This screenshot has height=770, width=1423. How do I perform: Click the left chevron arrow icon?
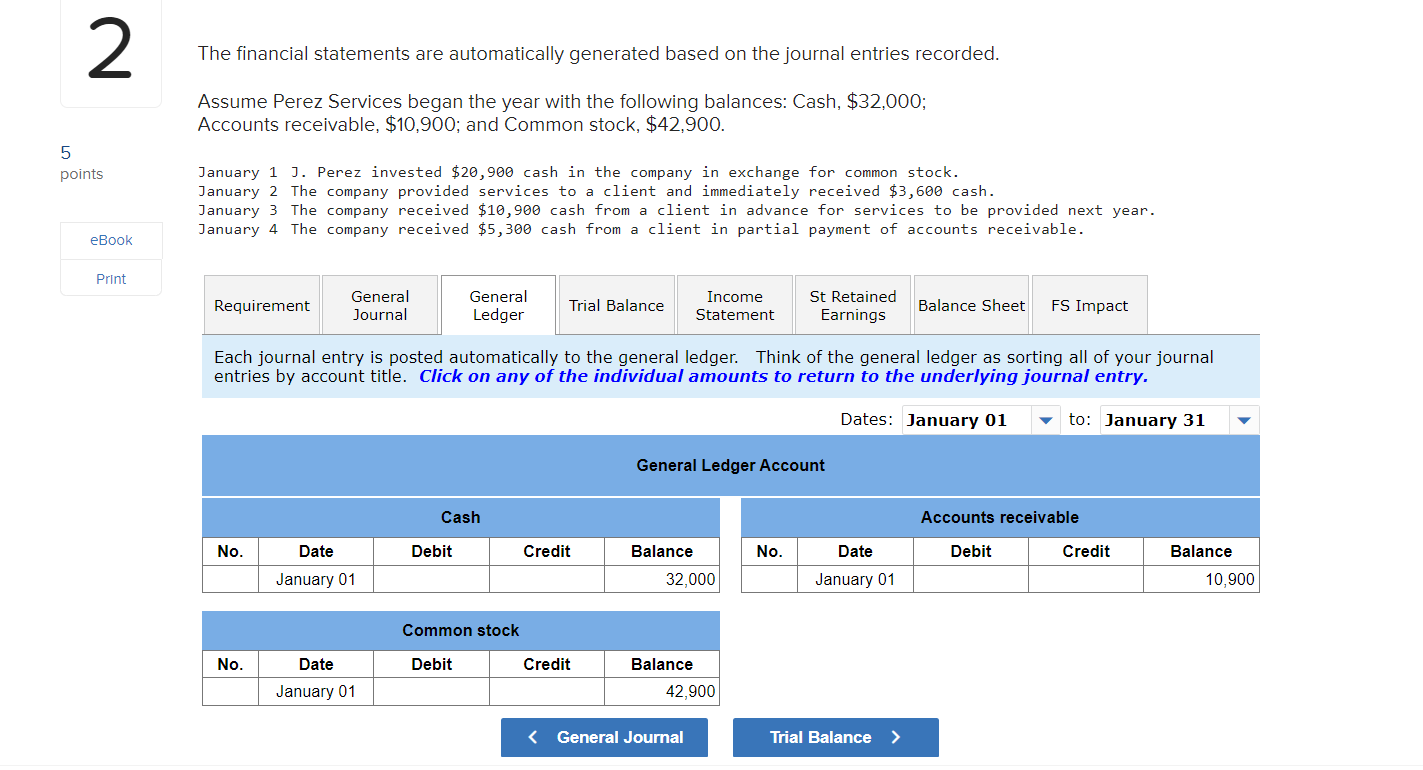(533, 737)
